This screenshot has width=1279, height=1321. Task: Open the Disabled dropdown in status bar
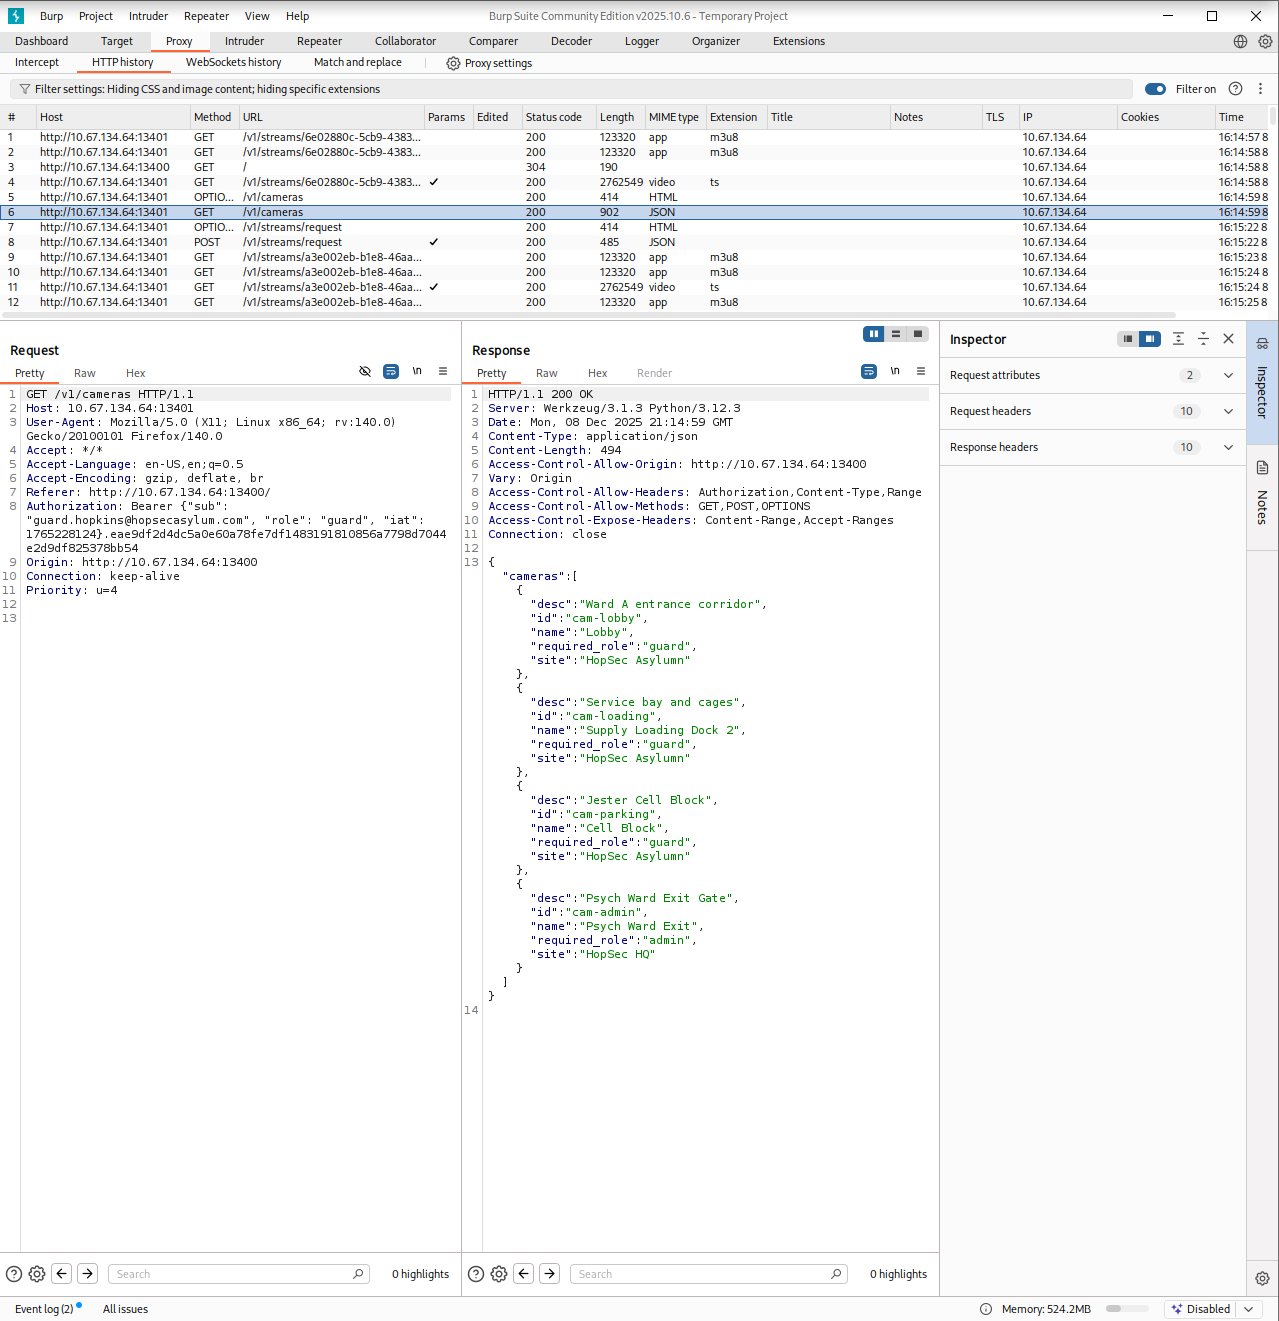(1248, 1309)
